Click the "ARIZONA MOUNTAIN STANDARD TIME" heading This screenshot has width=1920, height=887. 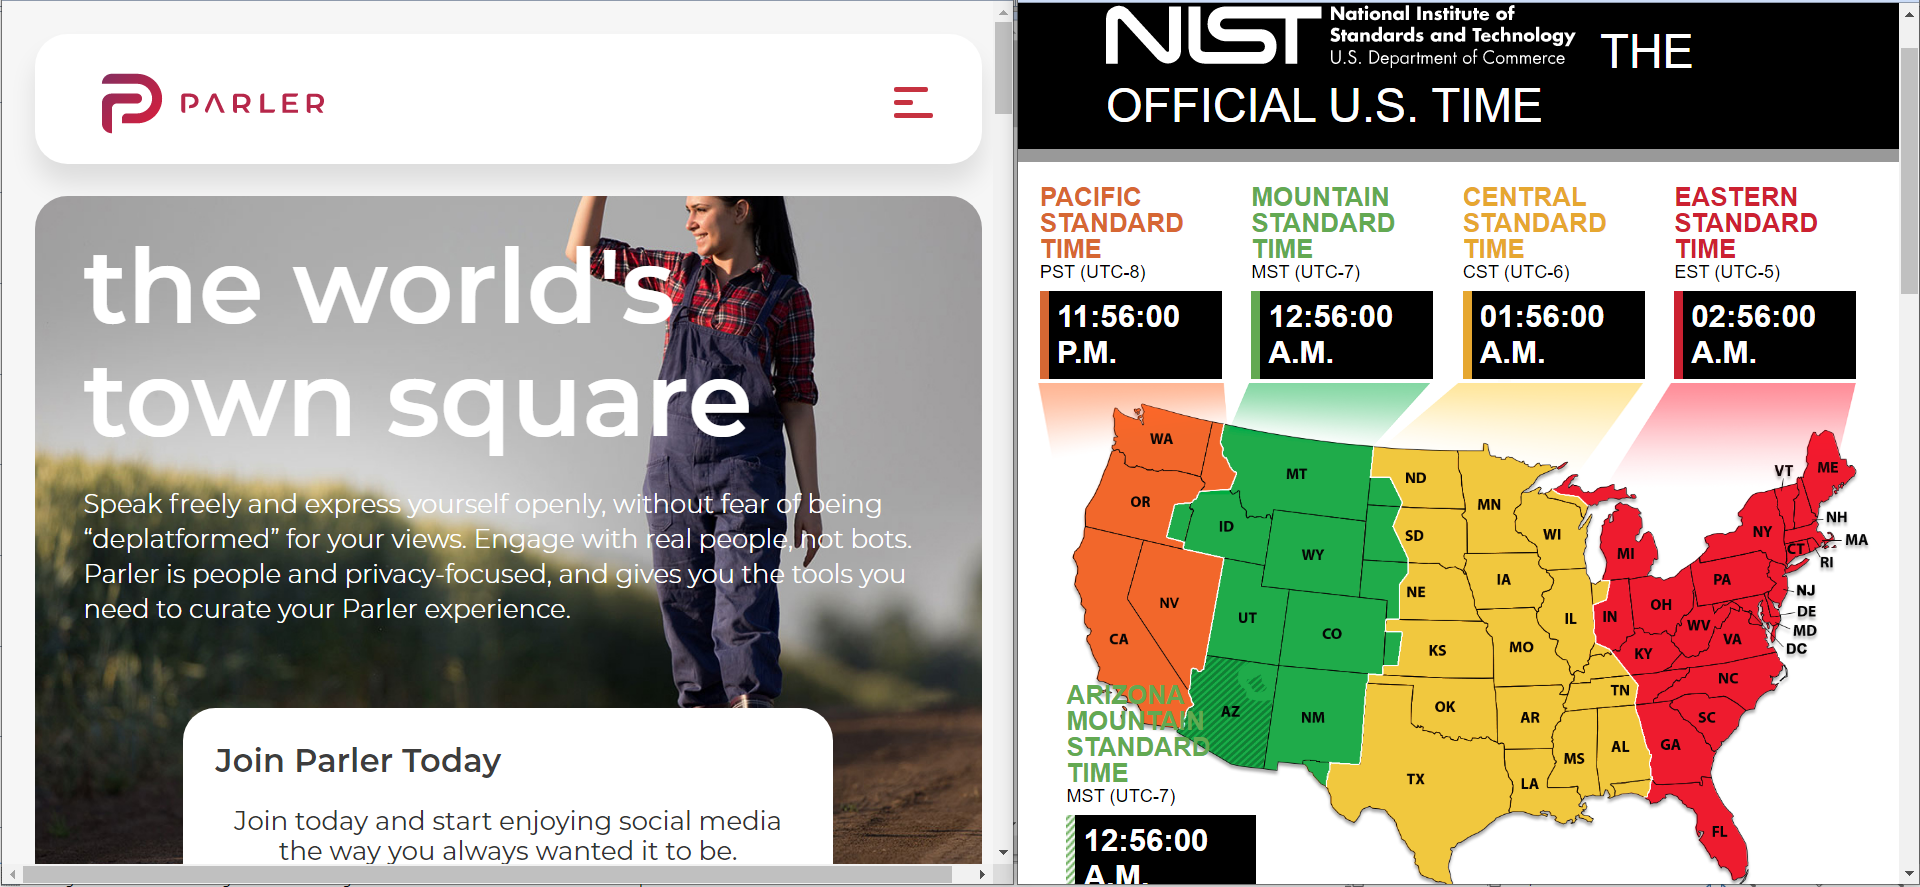pyautogui.click(x=1138, y=734)
